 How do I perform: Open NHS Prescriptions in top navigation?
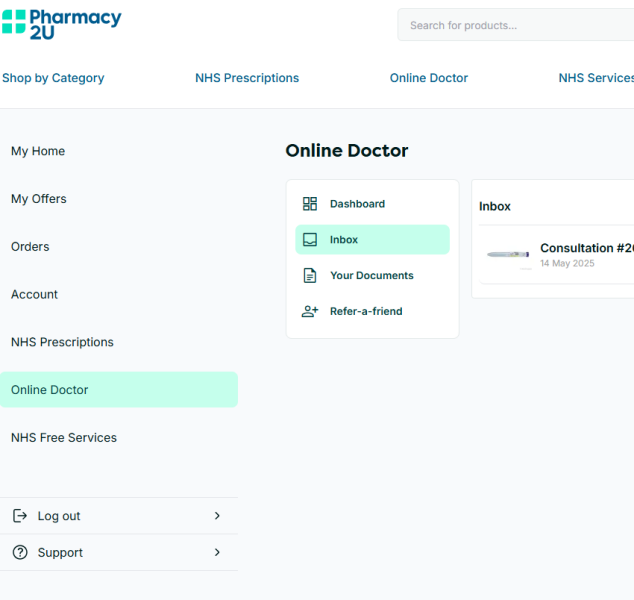[x=247, y=78]
